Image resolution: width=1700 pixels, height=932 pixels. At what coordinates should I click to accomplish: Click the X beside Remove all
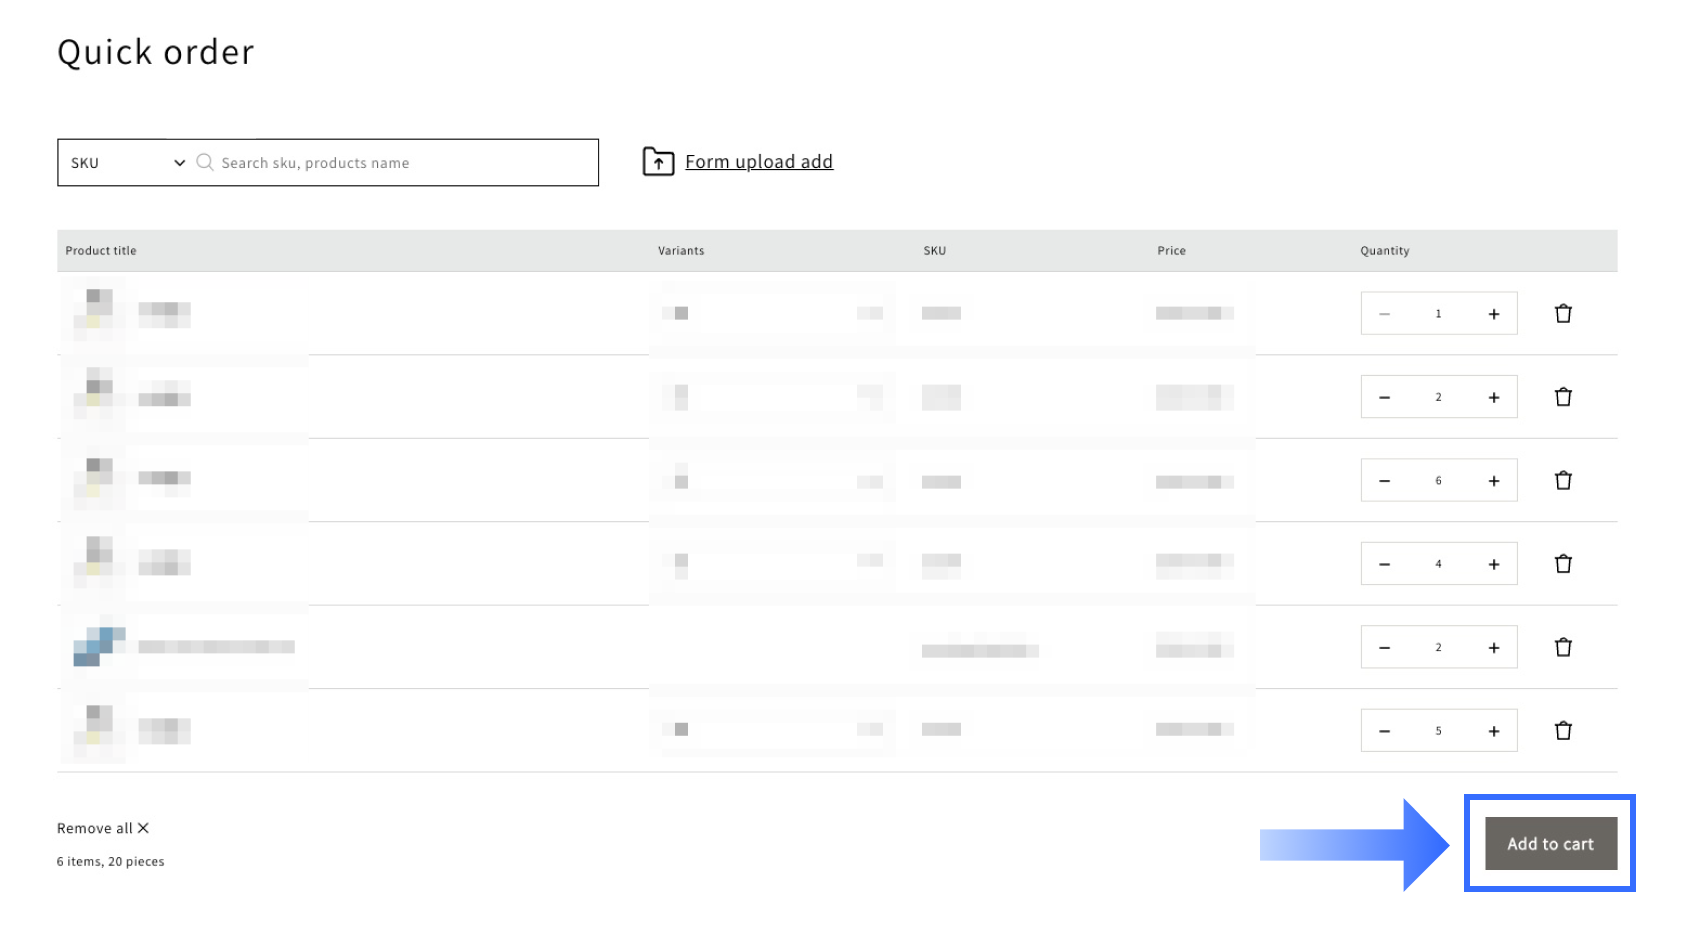[x=144, y=828]
